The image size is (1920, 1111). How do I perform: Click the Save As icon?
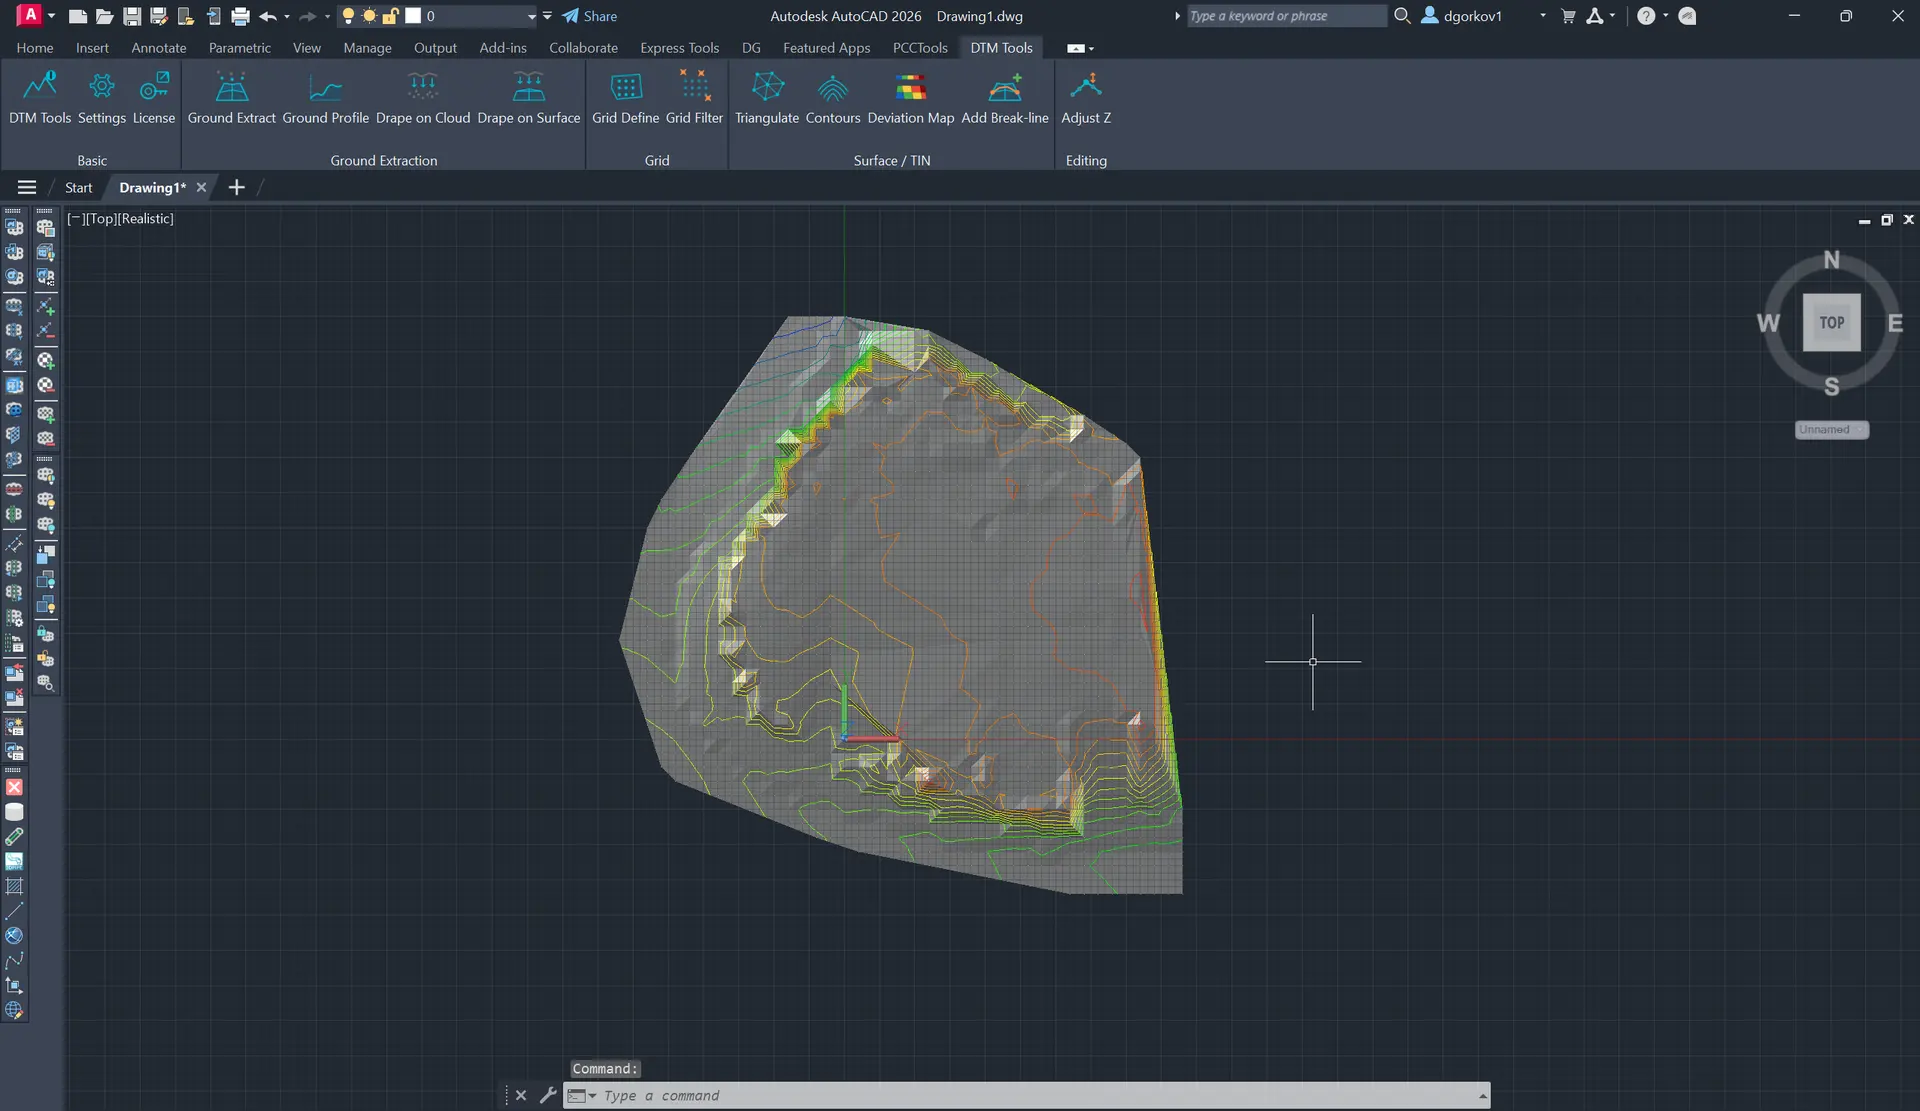coord(158,16)
